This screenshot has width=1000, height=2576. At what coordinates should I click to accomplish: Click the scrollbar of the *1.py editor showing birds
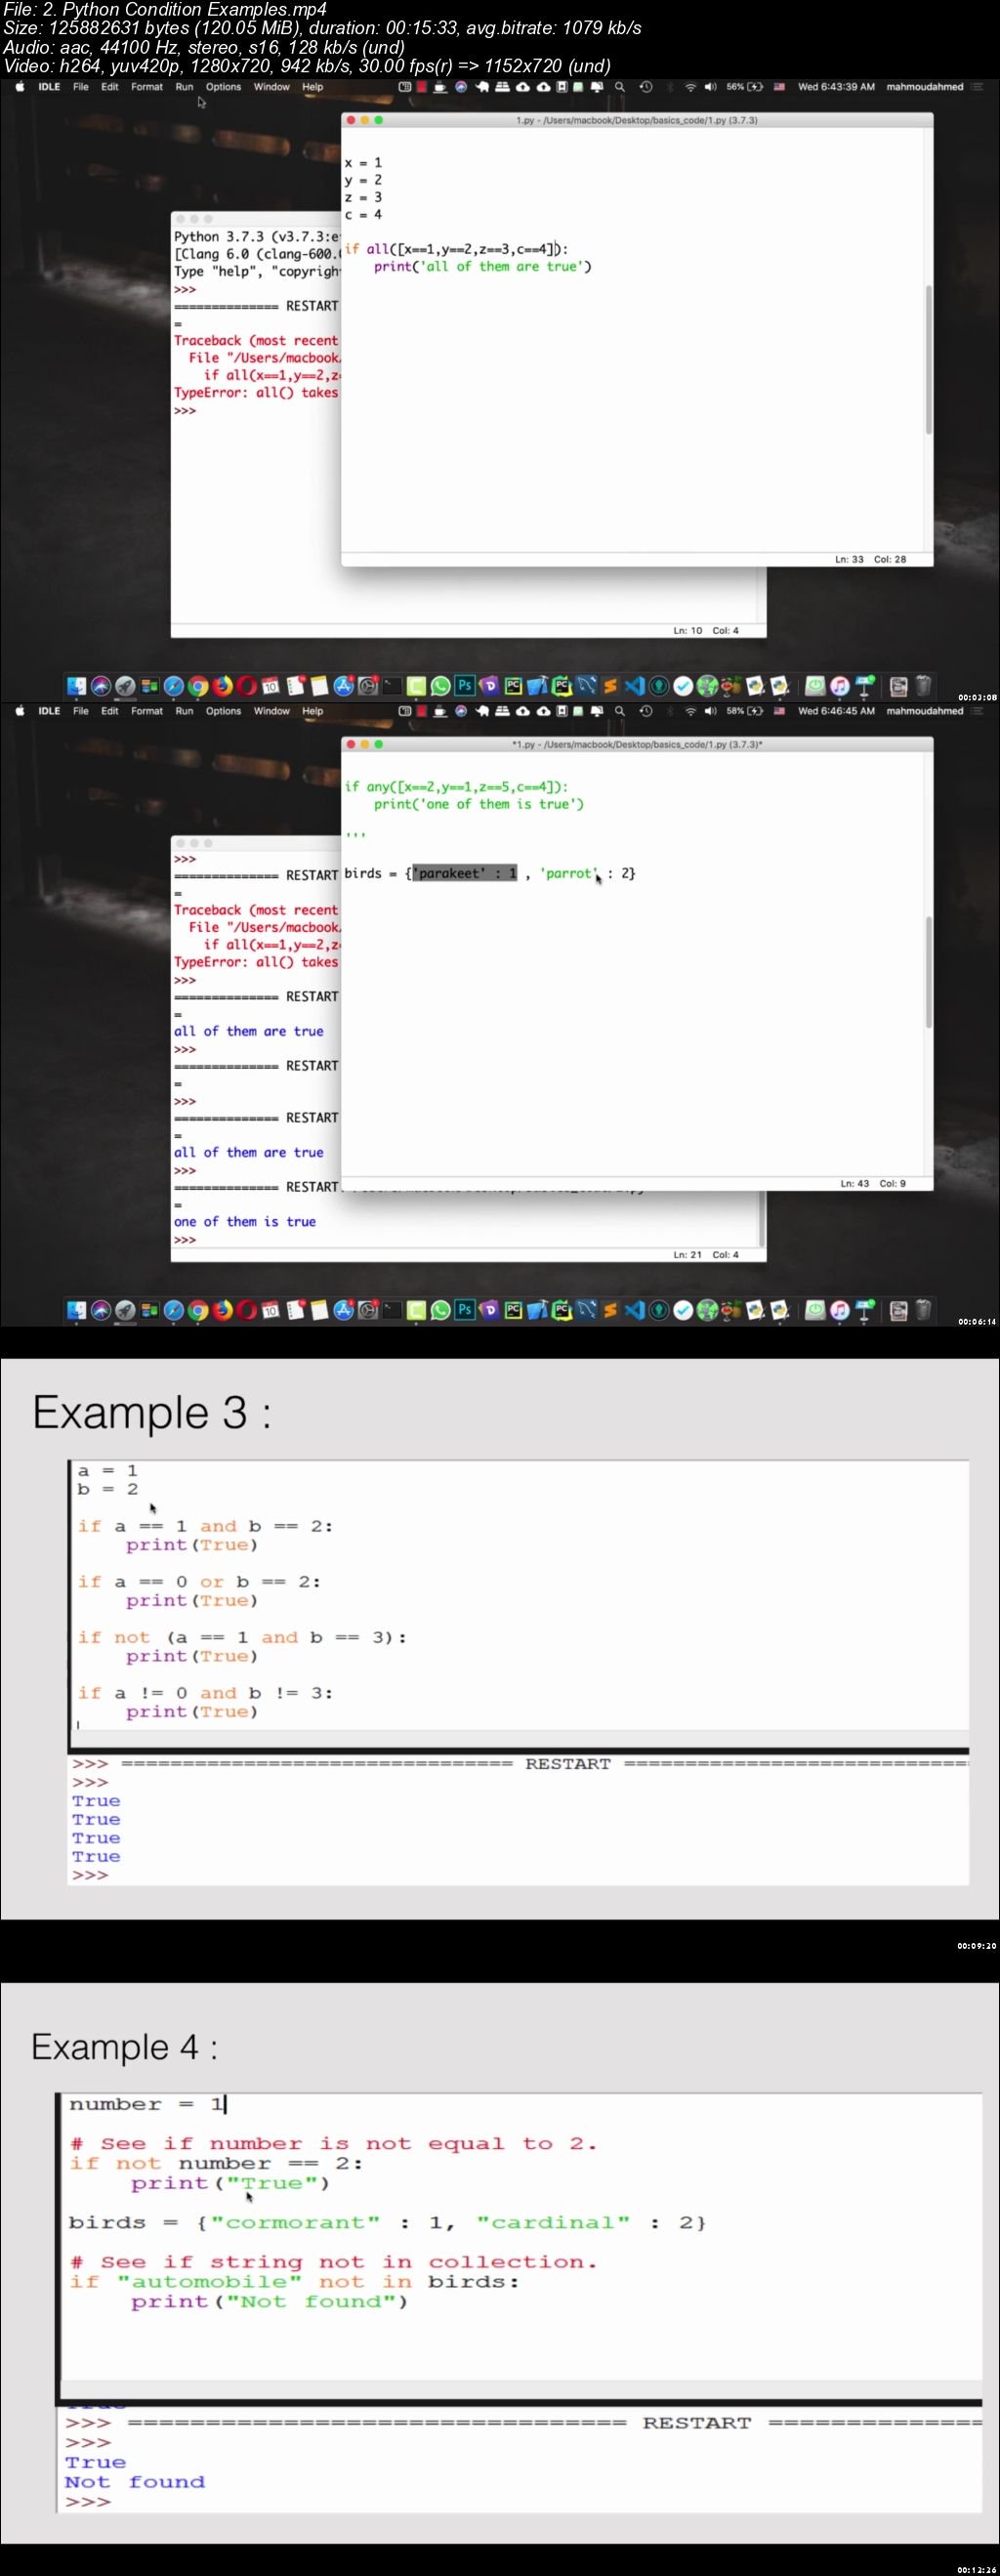click(928, 972)
